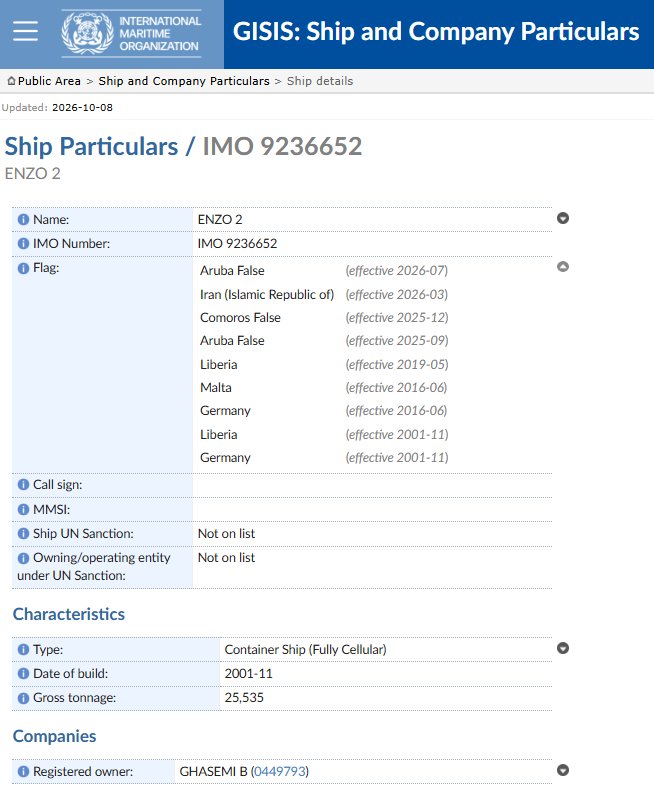The image size is (654, 796).
Task: Click the IMO logo emblem
Action: [87, 33]
